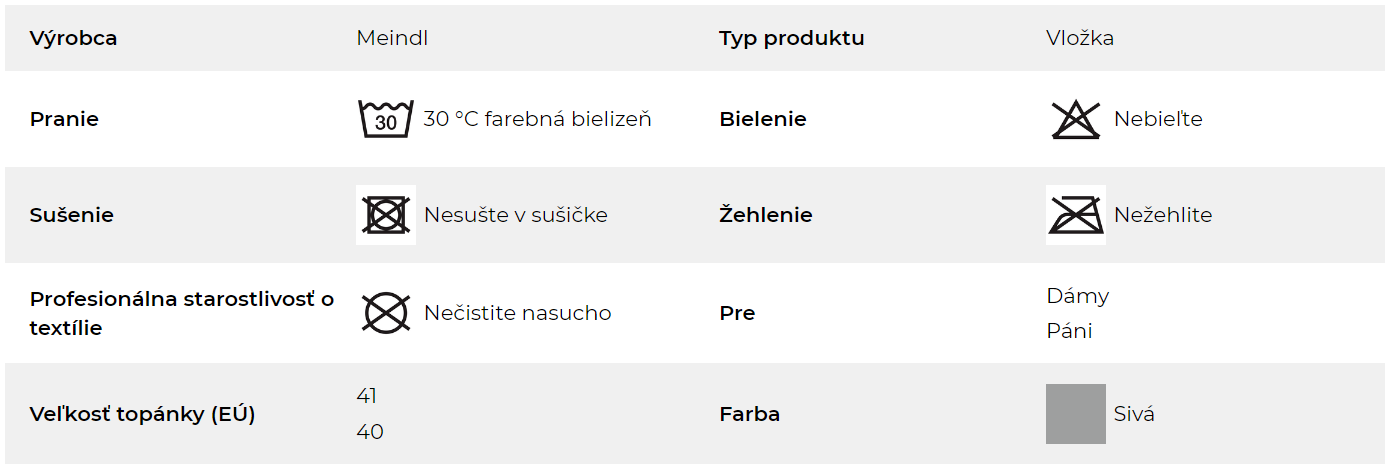Click the 'Veľkosť topánky (EÚ)' row label

point(143,414)
